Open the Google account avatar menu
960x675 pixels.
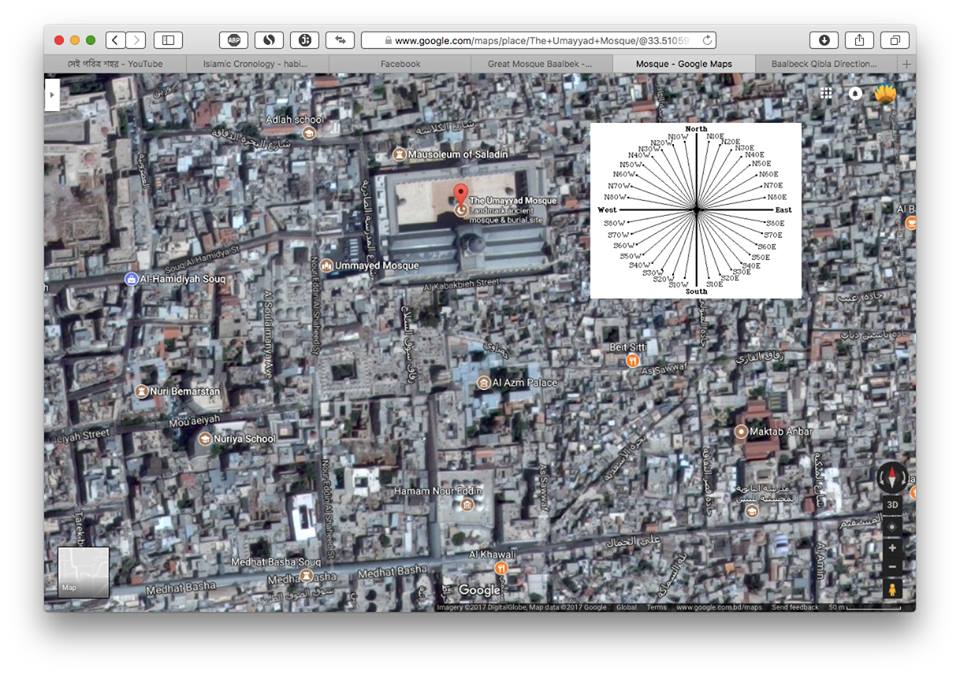tap(885, 93)
